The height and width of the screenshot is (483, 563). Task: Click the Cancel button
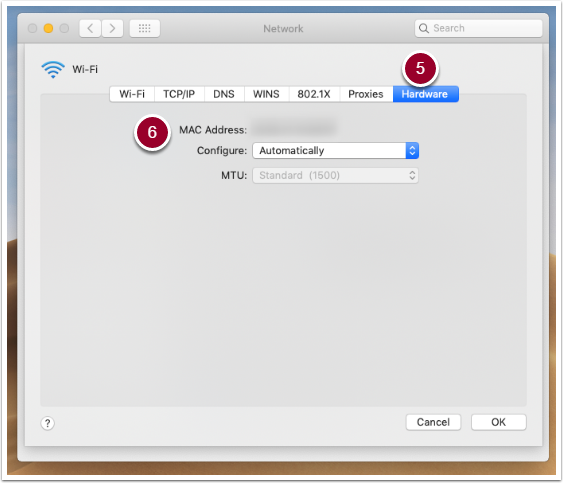(x=433, y=422)
